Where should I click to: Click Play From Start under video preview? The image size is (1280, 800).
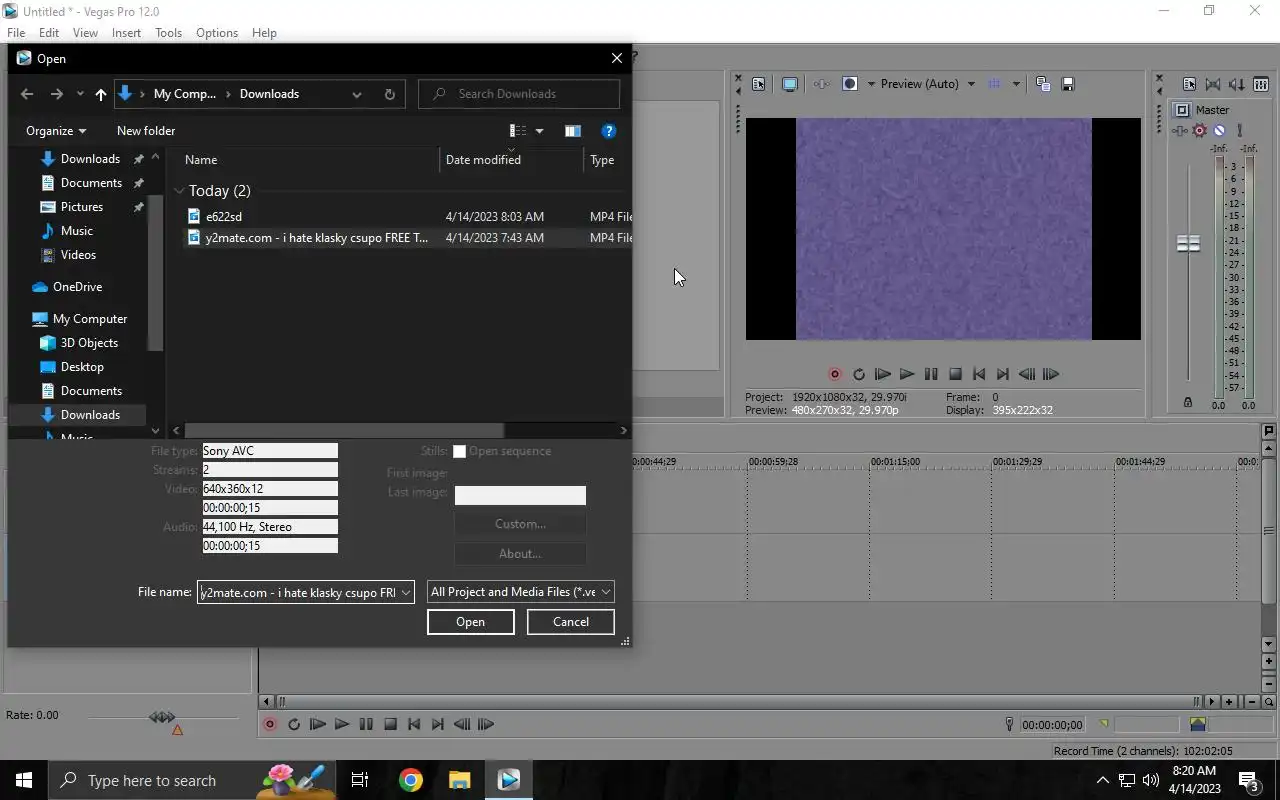(x=883, y=374)
